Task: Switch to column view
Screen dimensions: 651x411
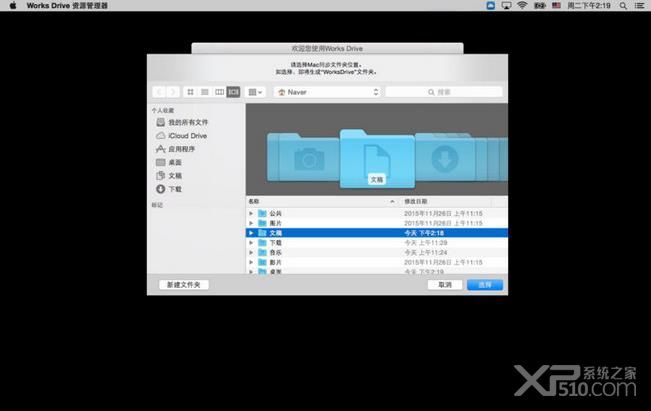Action: click(x=219, y=92)
